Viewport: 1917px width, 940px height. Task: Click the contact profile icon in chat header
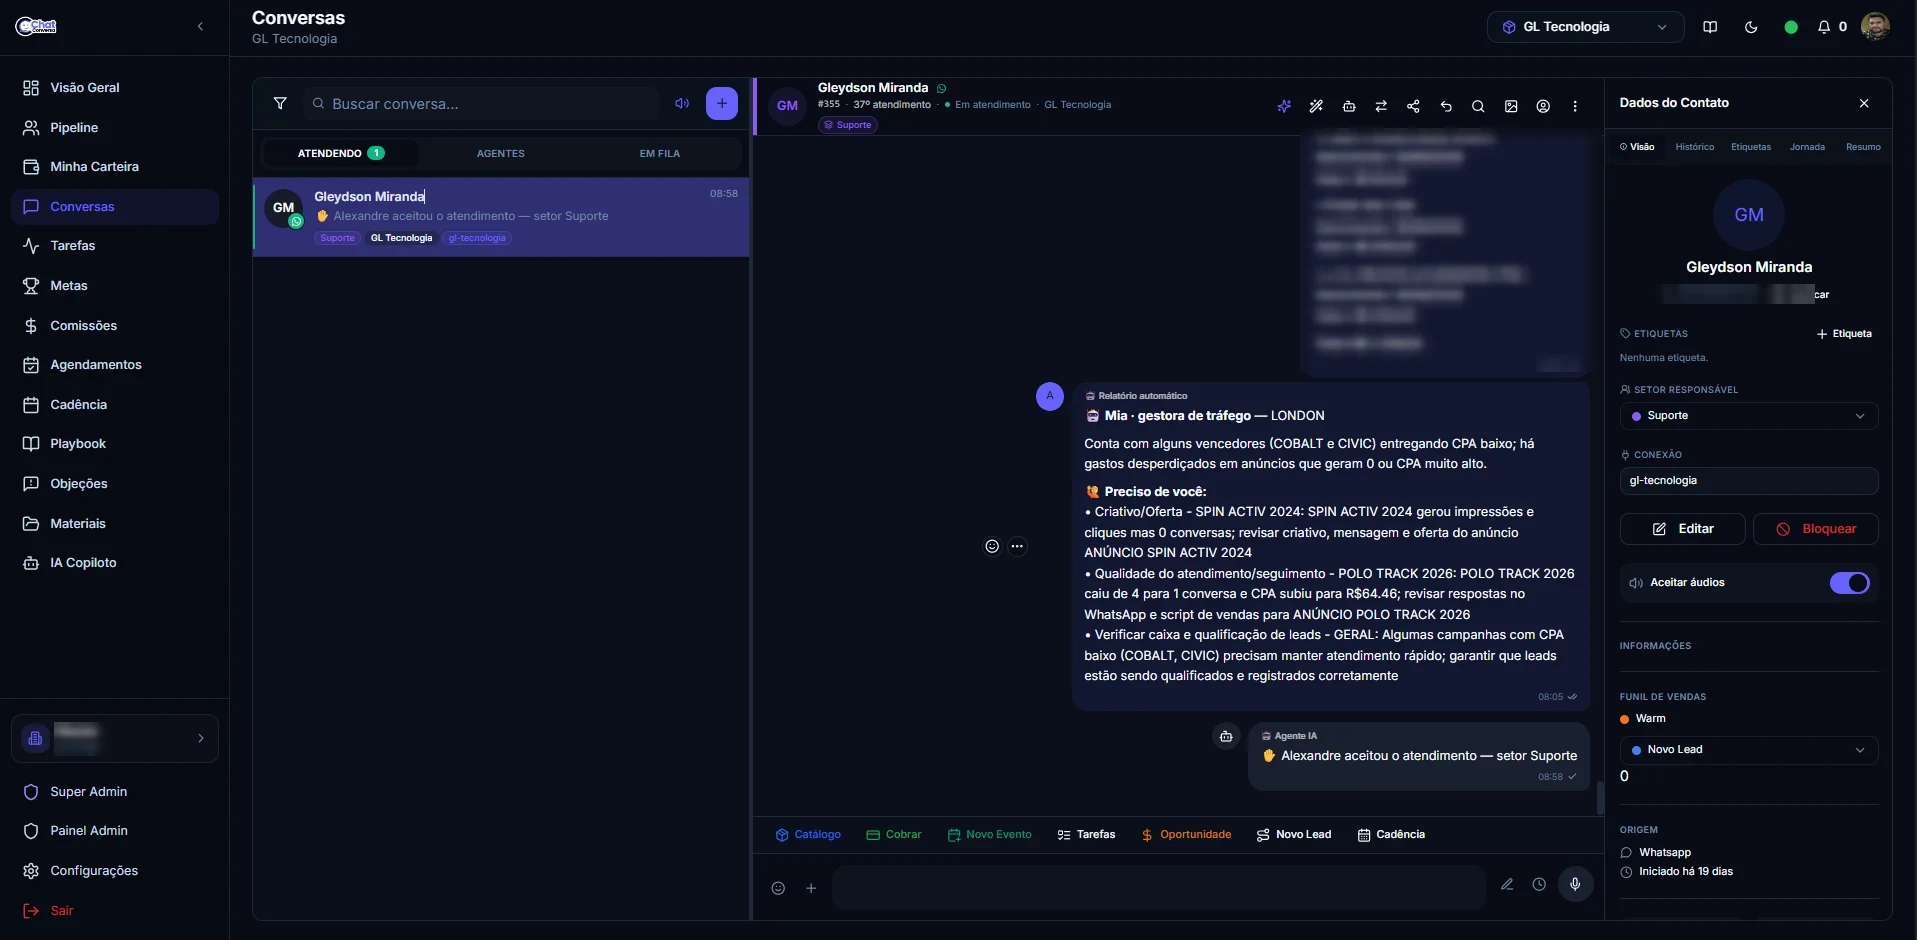[1543, 106]
